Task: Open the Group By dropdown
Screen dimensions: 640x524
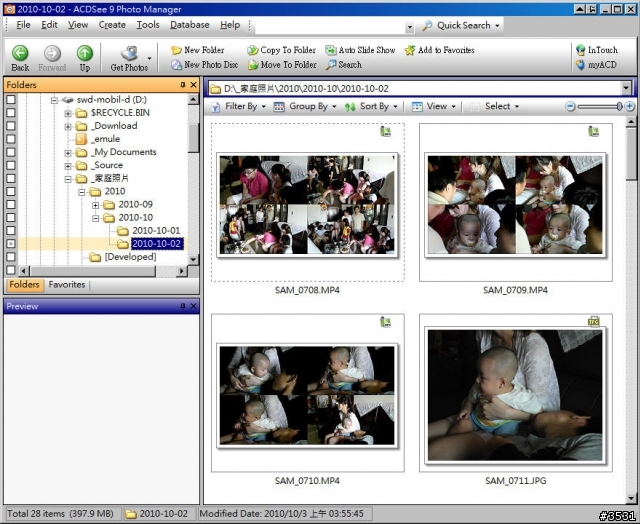Action: [305, 107]
